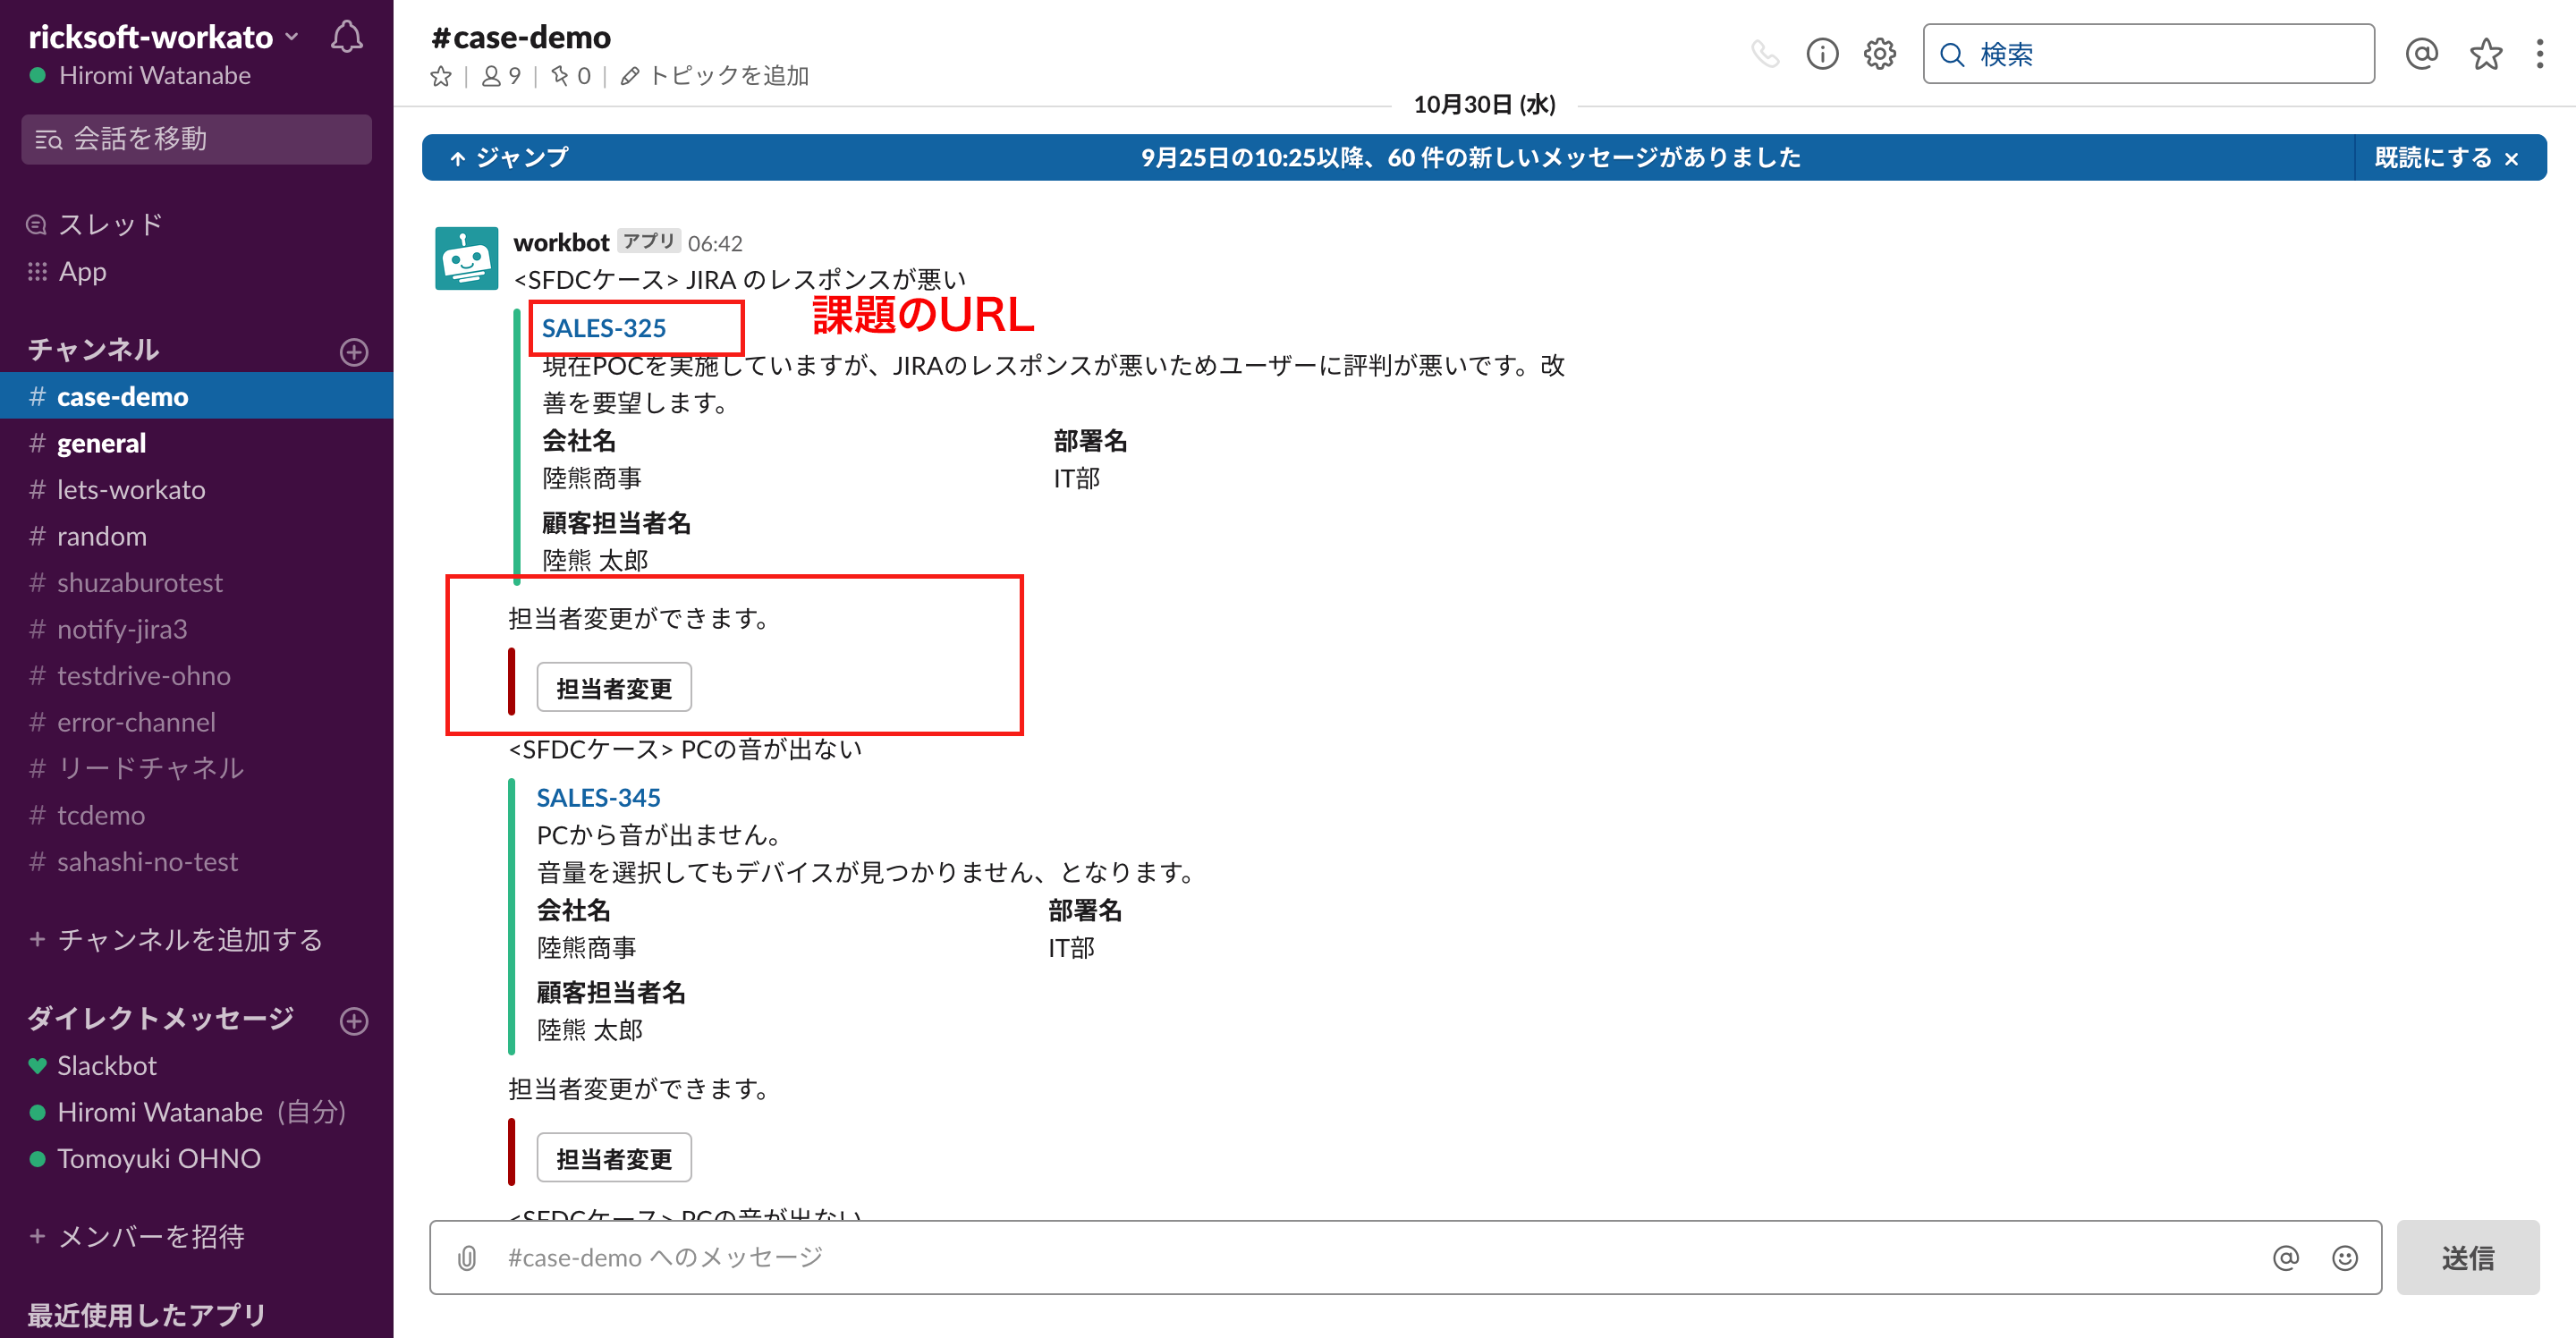Open the 06:42 message timestamp

[x=715, y=244]
